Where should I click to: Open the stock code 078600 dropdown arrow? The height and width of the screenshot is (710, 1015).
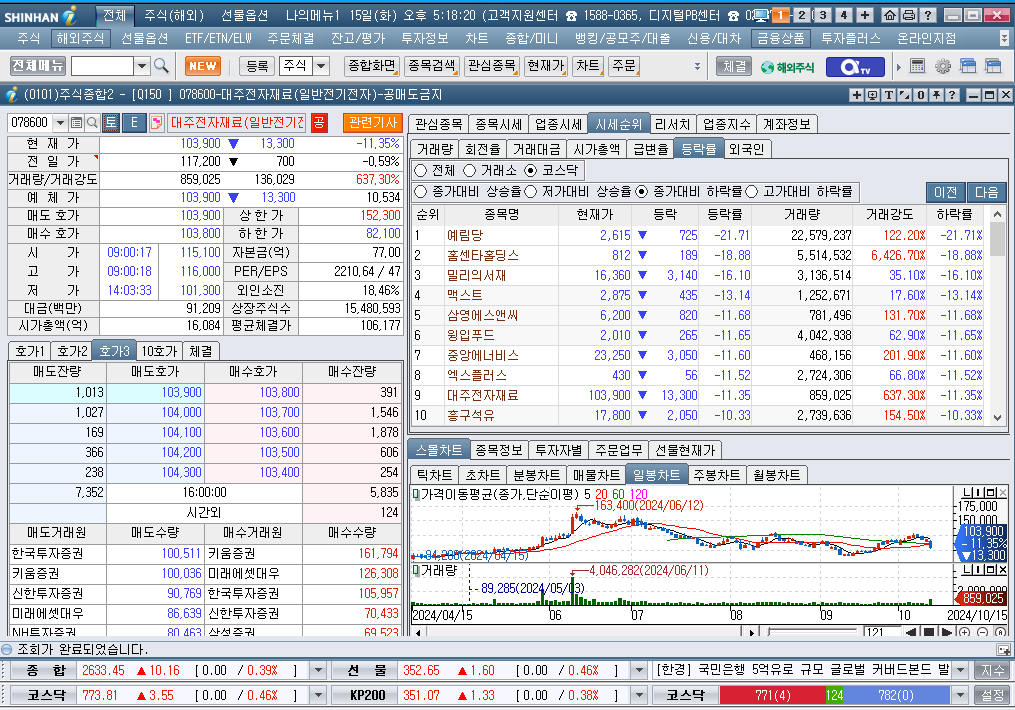point(60,122)
